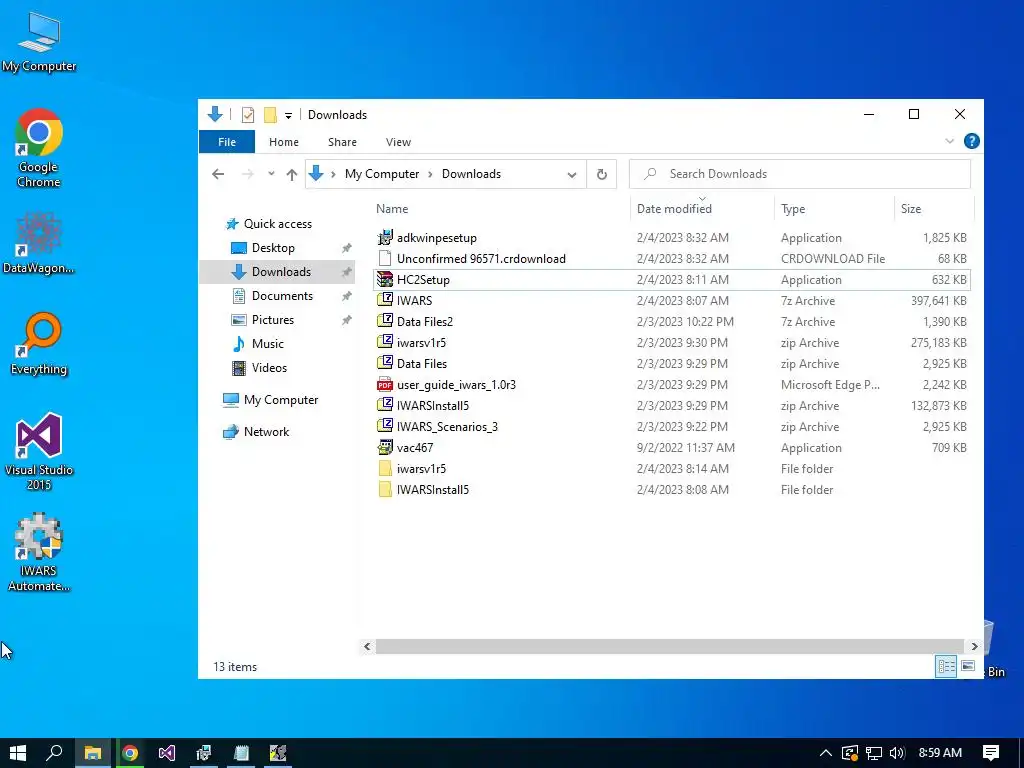Open the Windows Start menu
1024x768 pixels.
(x=18, y=753)
